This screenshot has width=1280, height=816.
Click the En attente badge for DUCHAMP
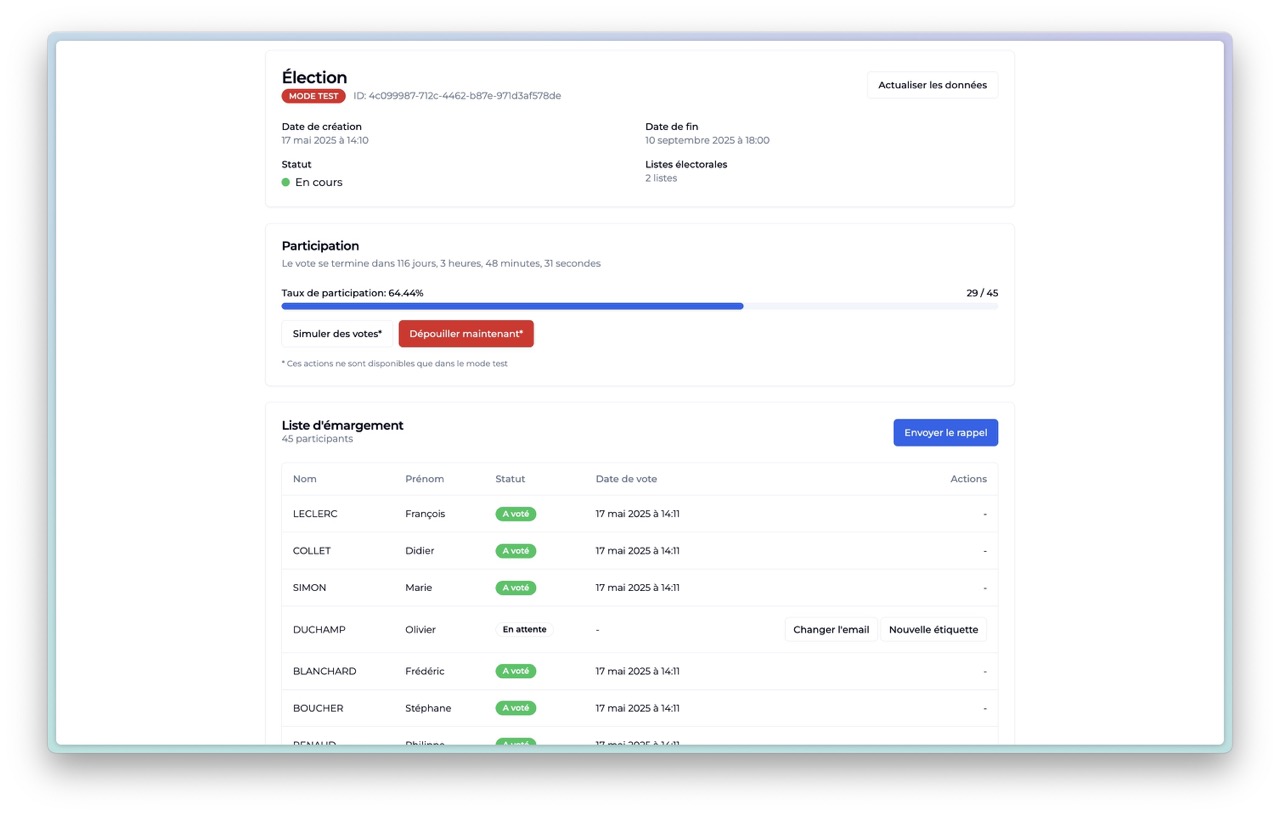tap(524, 630)
